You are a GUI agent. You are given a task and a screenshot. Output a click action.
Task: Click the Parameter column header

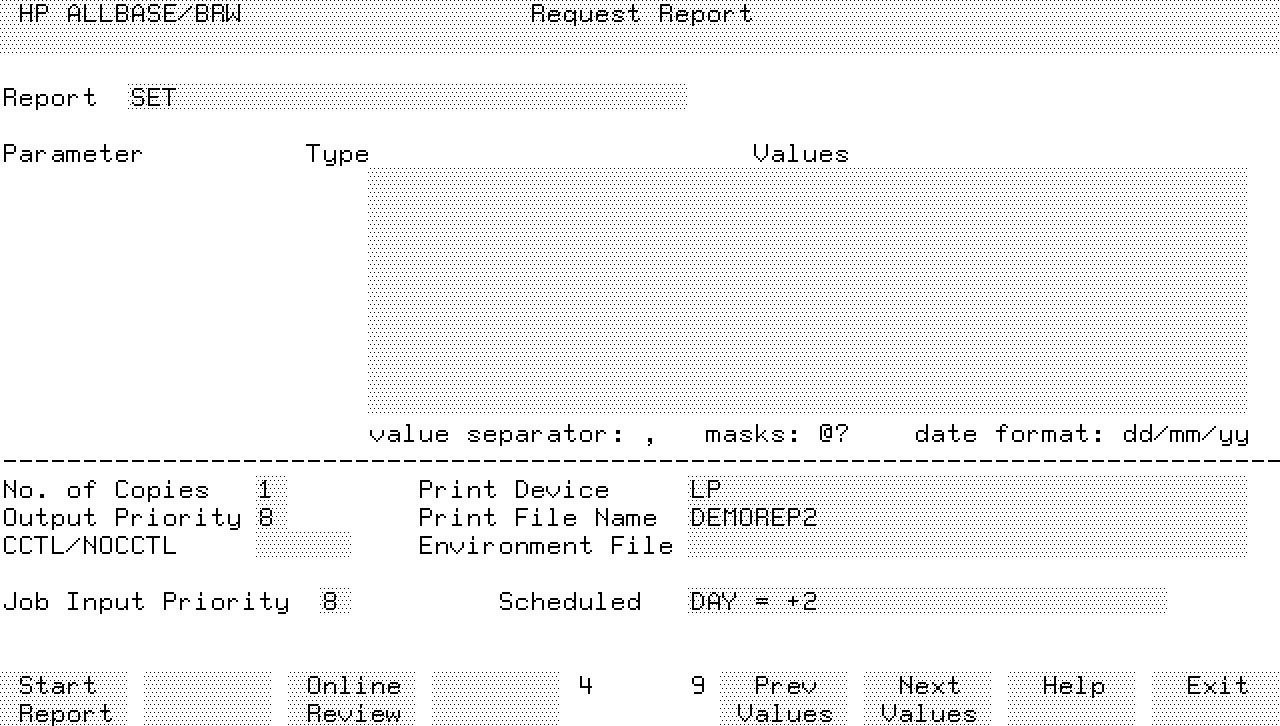click(x=72, y=154)
